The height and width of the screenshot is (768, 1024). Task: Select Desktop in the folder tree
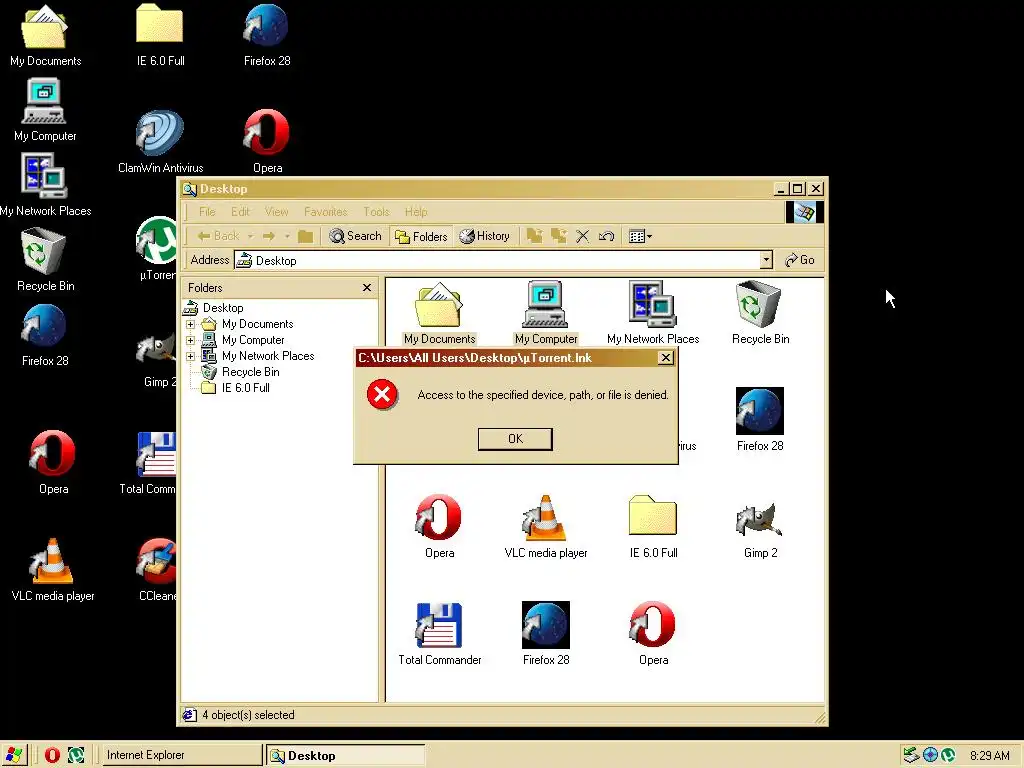pyautogui.click(x=223, y=308)
